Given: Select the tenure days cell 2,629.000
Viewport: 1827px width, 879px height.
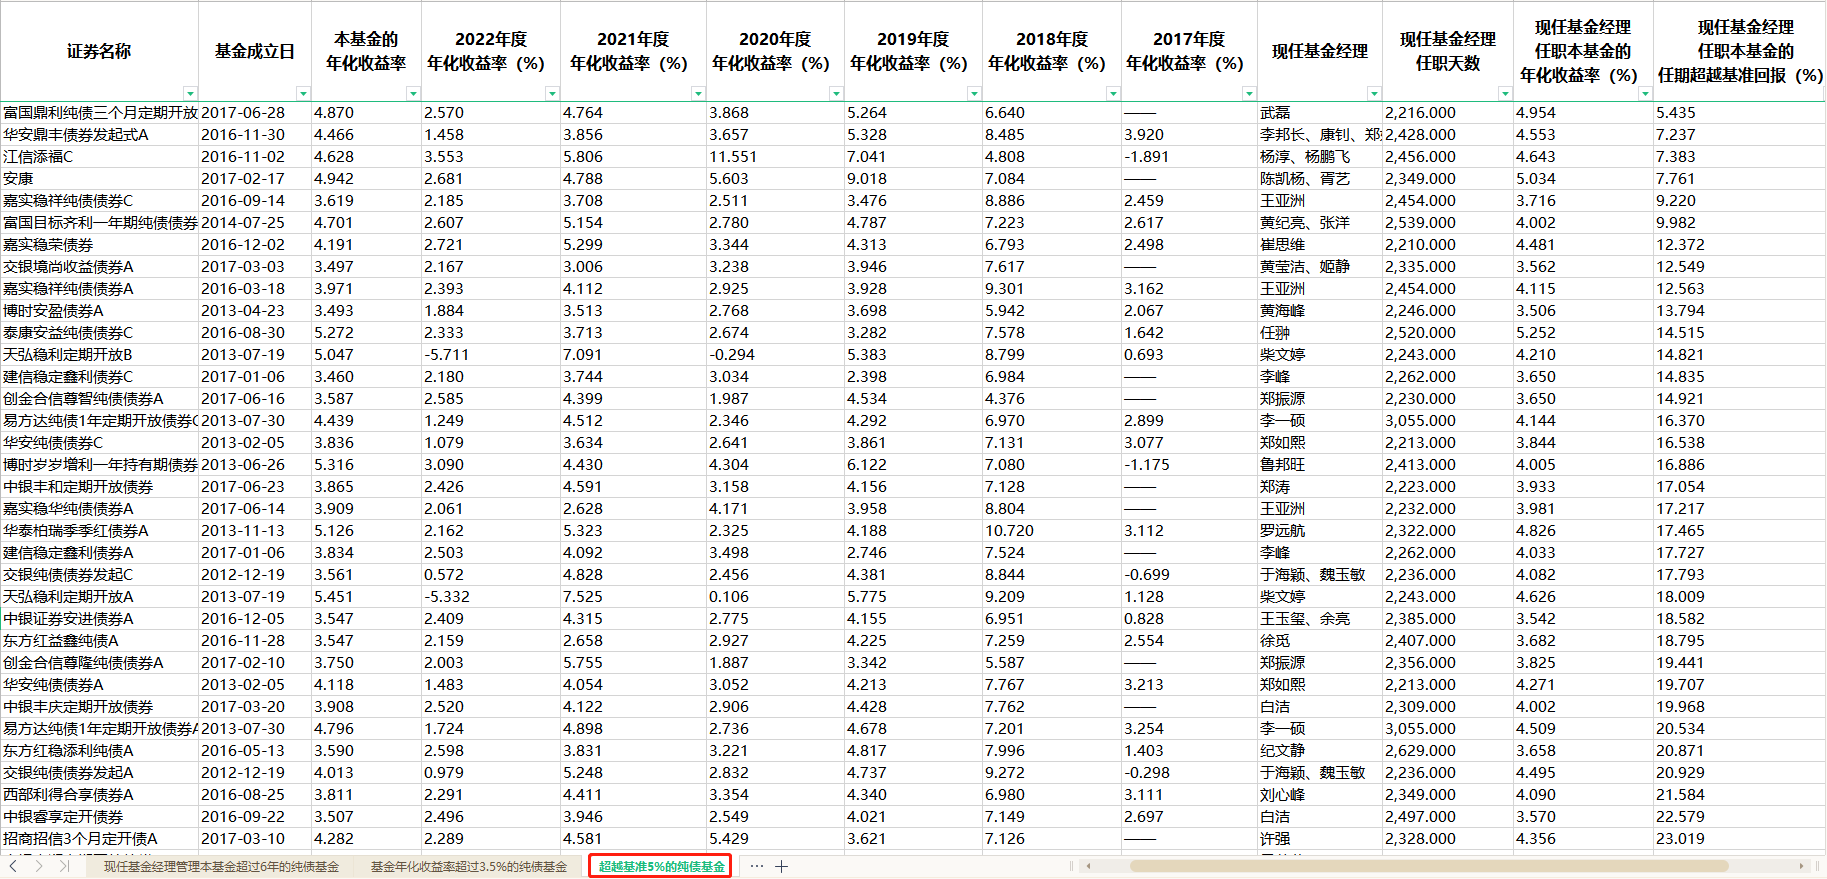Looking at the screenshot, I should 1448,751.
